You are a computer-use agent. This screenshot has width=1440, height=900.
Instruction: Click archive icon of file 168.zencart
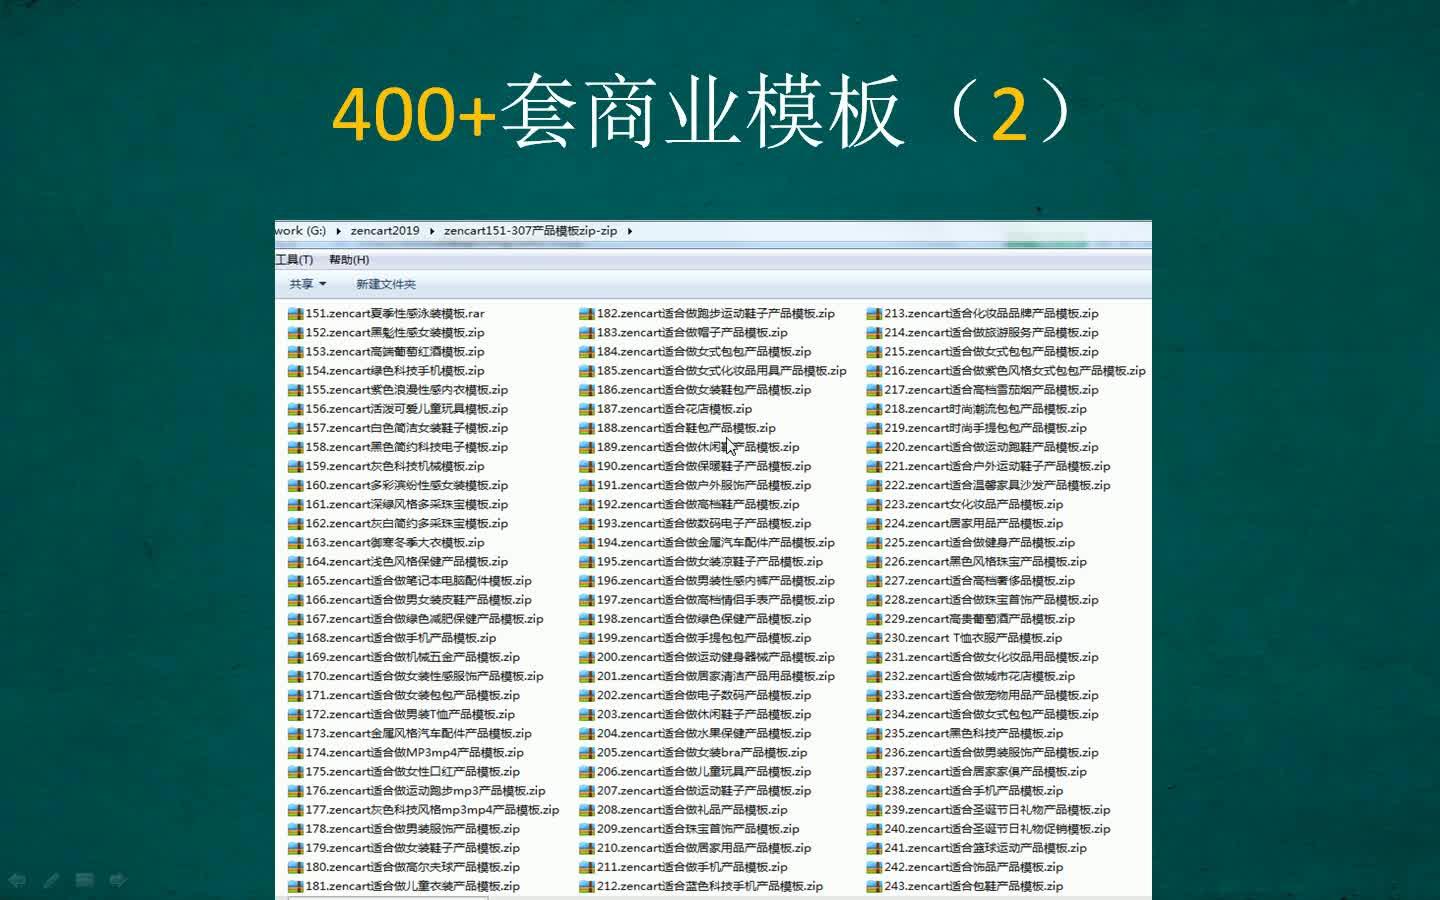pyautogui.click(x=295, y=638)
